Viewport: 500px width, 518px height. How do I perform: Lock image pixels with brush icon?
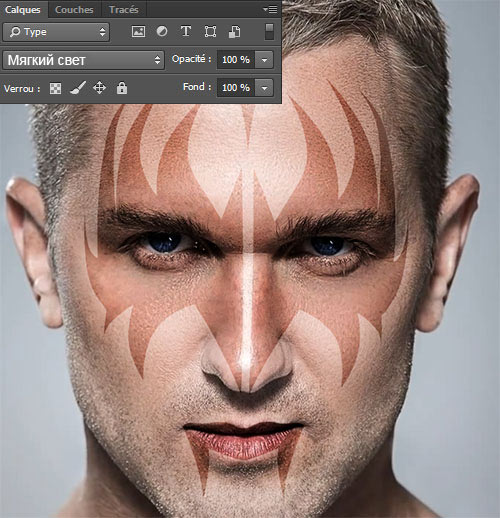(78, 88)
